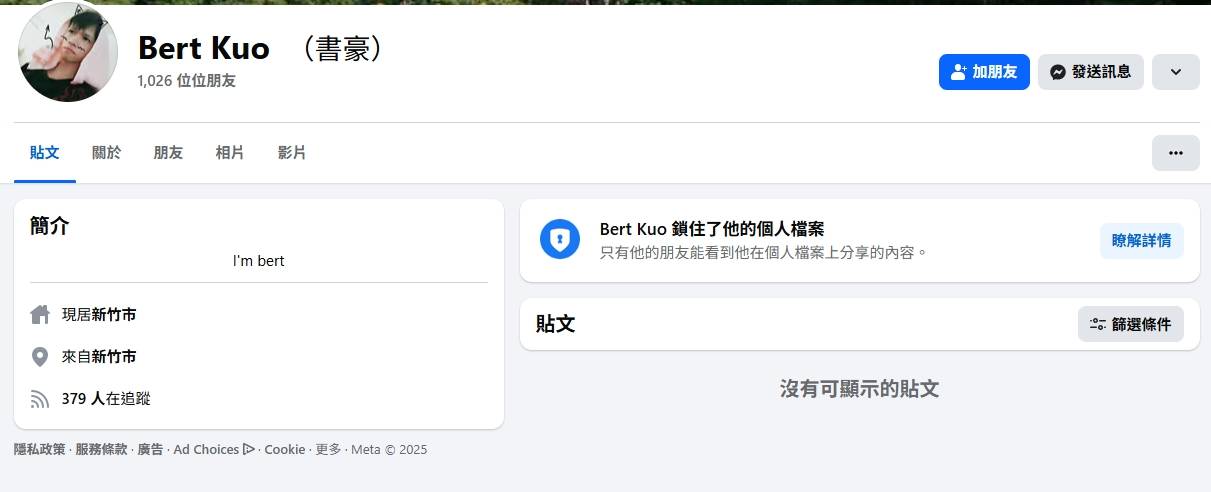1211x492 pixels.
Task: Click the followers feed icon beside 379 人在追蹤
Action: 40,399
